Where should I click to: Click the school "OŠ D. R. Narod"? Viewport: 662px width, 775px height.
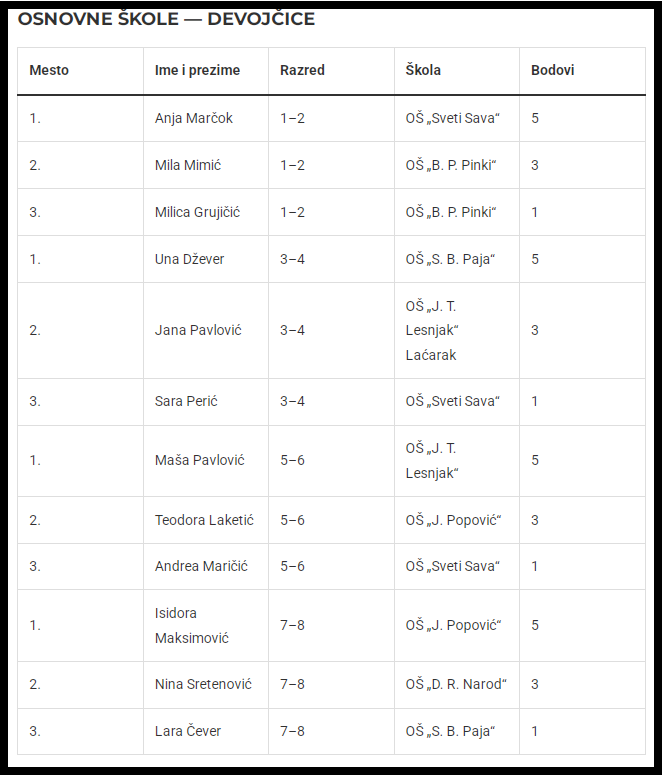[456, 684]
